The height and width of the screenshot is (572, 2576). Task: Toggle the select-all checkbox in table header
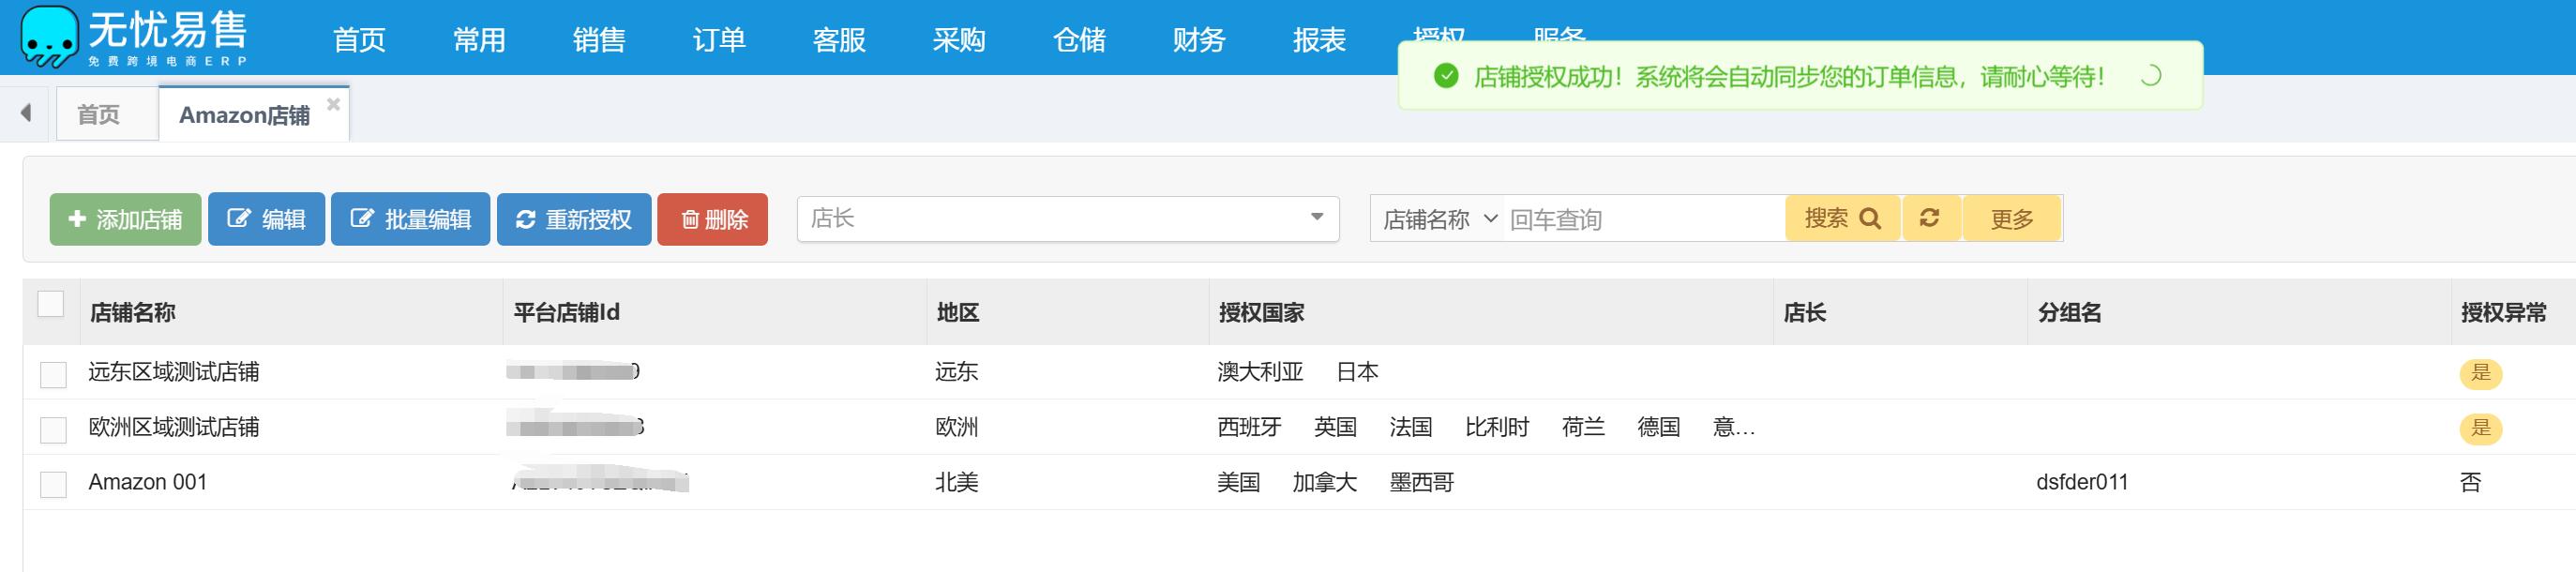pyautogui.click(x=50, y=304)
